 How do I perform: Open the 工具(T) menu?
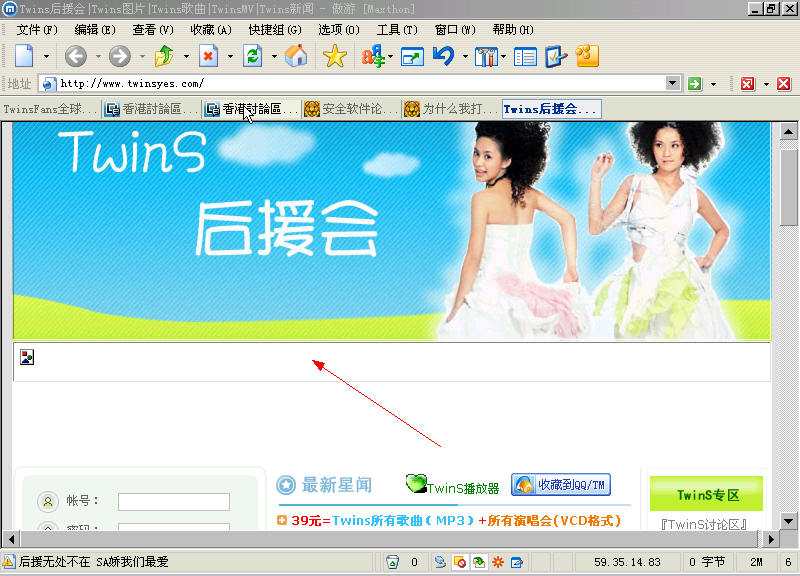[397, 30]
